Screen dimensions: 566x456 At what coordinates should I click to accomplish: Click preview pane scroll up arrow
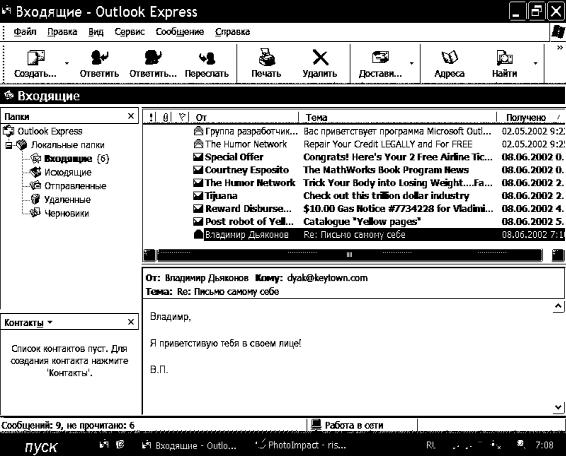point(558,307)
